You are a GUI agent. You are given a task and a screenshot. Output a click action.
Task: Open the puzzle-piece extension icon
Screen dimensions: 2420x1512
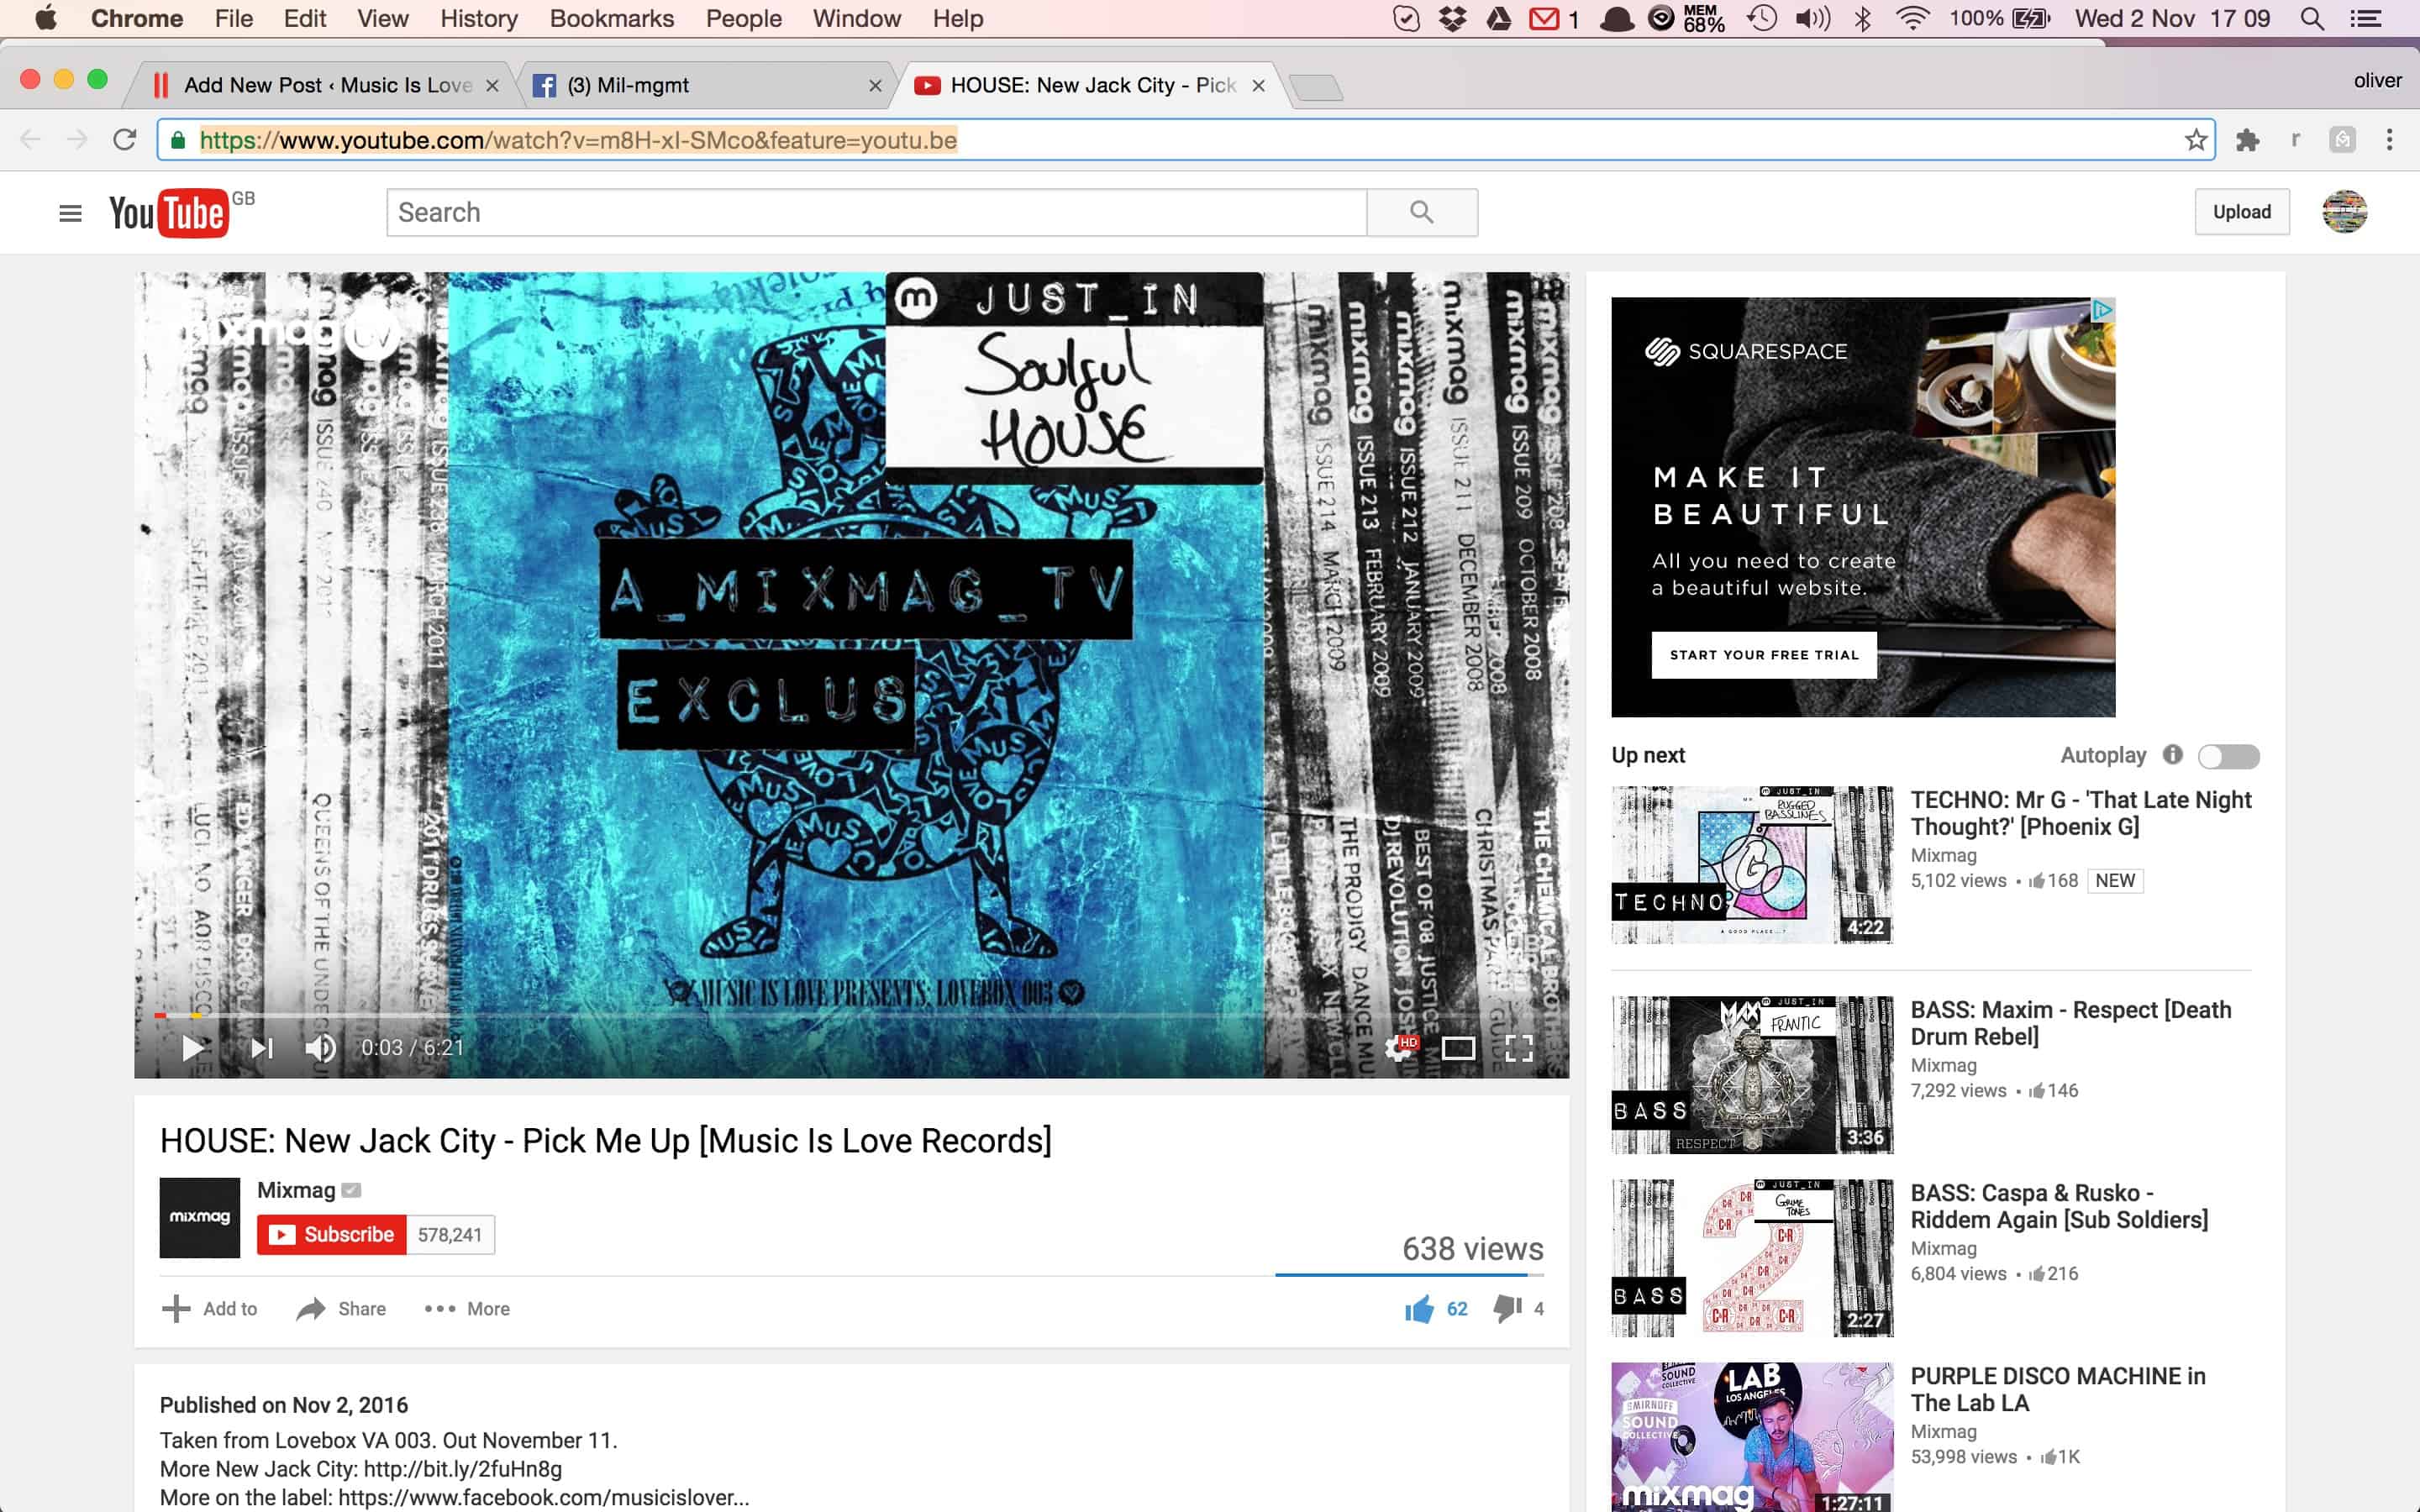[2248, 140]
